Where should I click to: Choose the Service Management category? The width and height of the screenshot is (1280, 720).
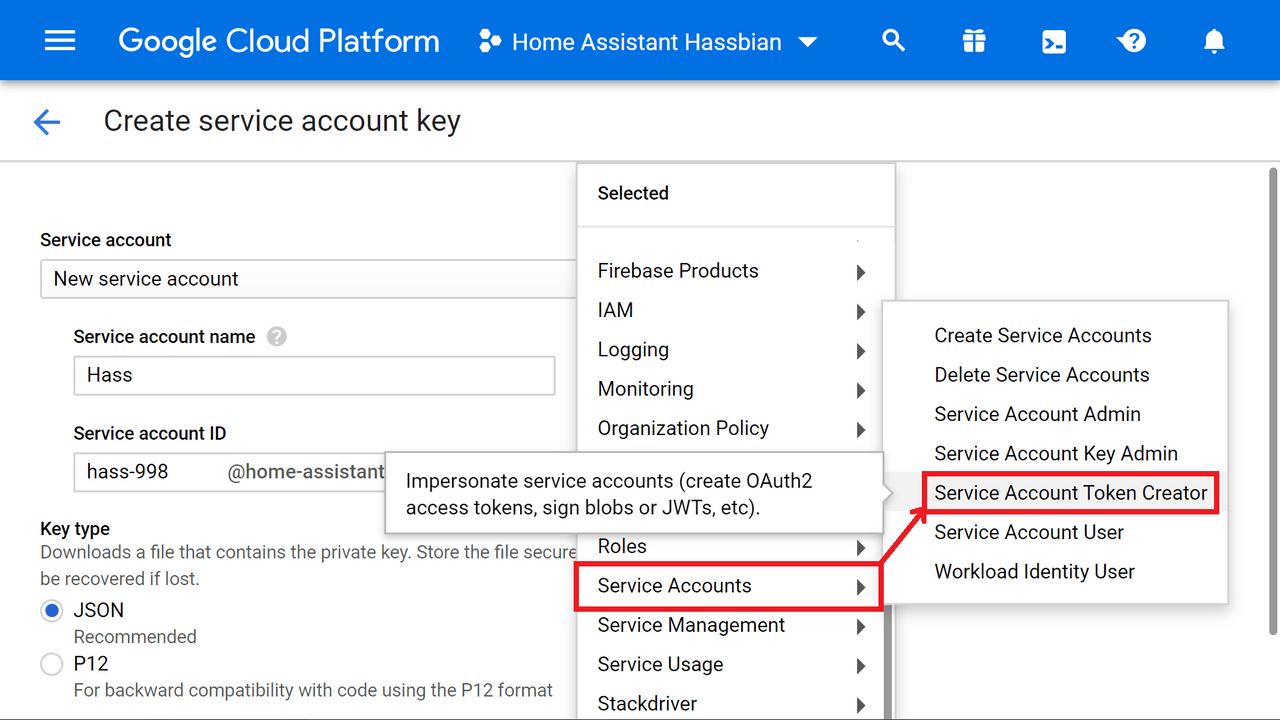click(691, 625)
